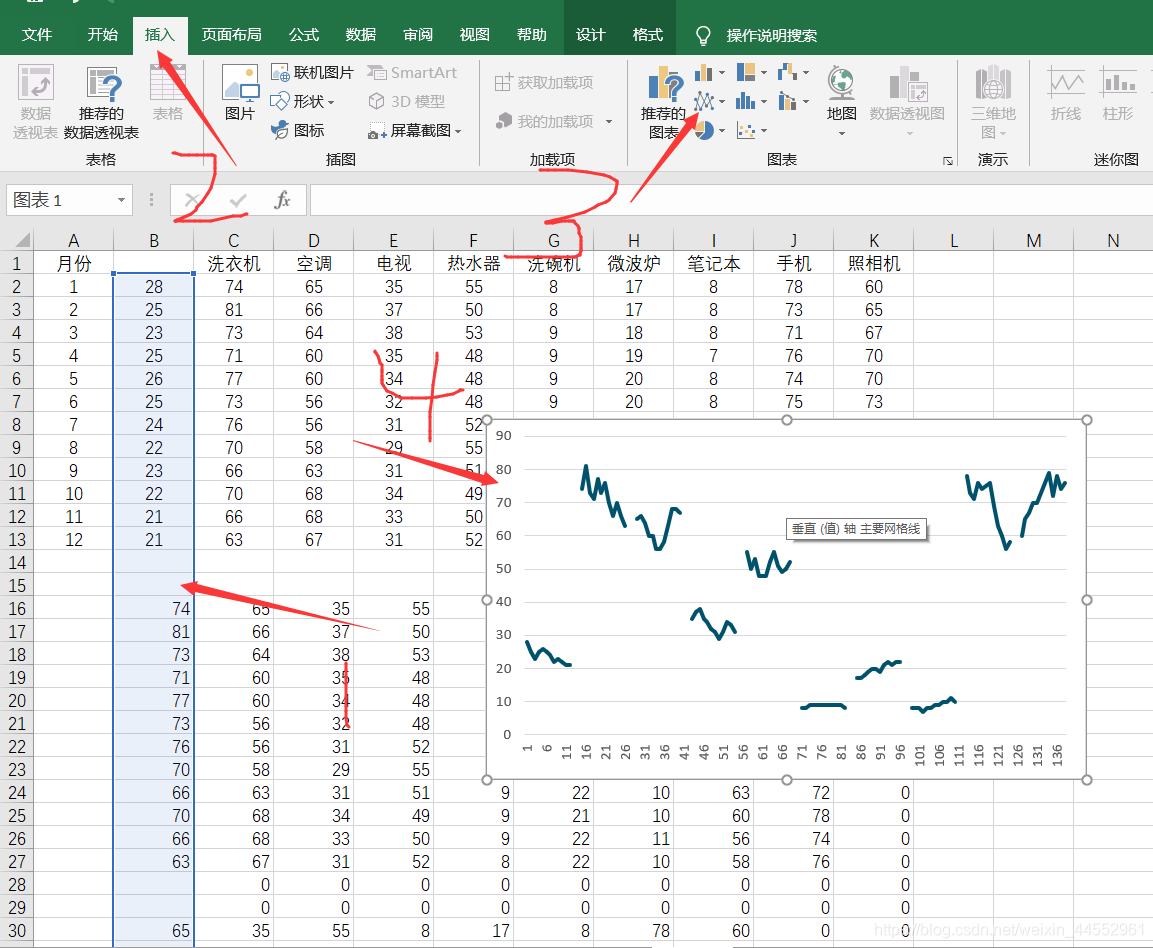1153x948 pixels.
Task: Switch to the View (视图) tab
Action: coord(474,35)
